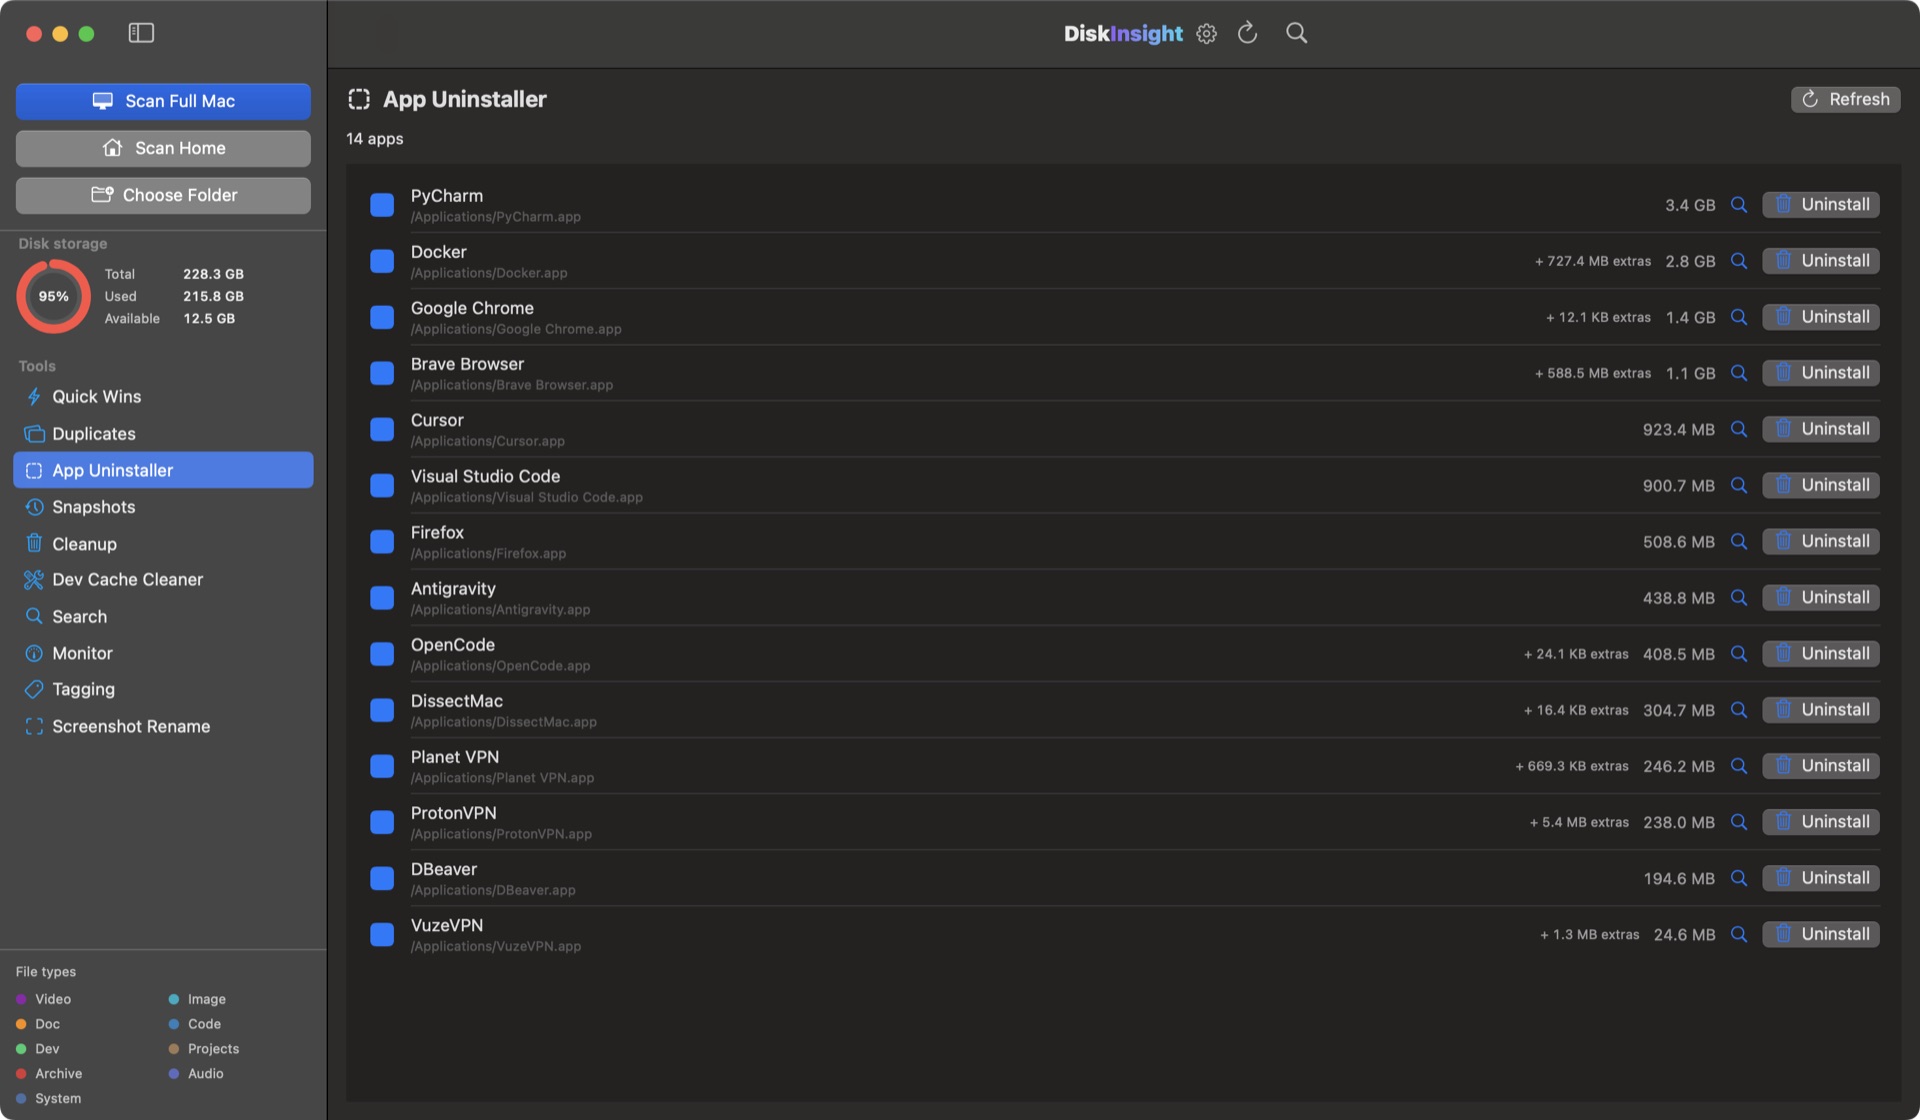Screen dimensions: 1920x1120
Task: Click the magnifier icon for Visual Studio Code
Action: pos(1739,484)
